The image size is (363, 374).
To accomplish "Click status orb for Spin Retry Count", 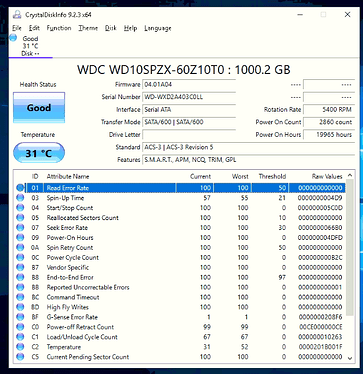I will [x=20, y=247].
